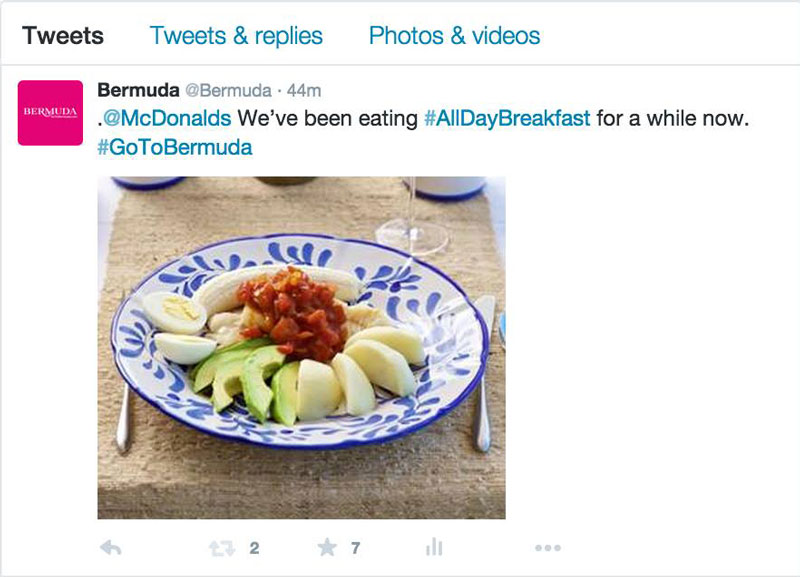View tweet activity bar-chart icon

pyautogui.click(x=434, y=548)
